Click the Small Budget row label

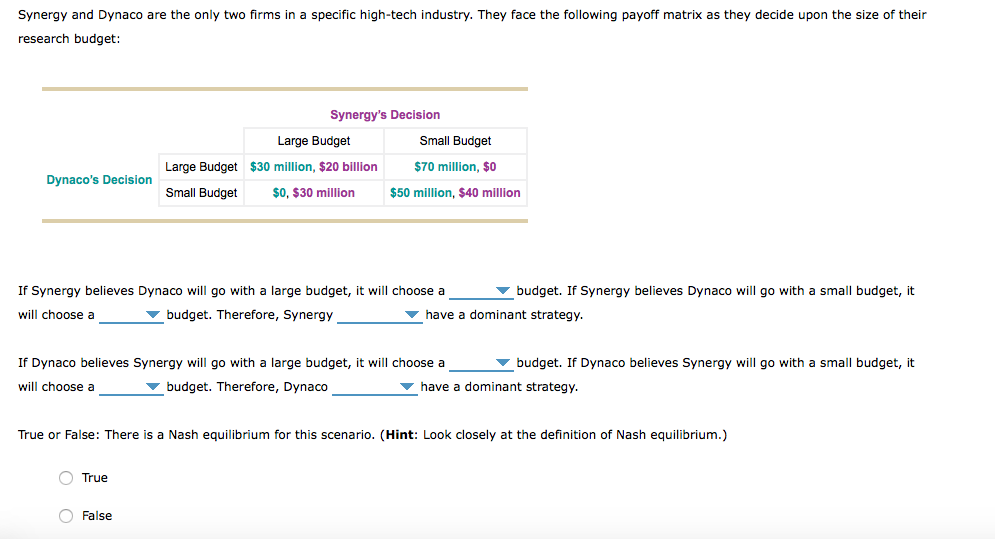(201, 193)
